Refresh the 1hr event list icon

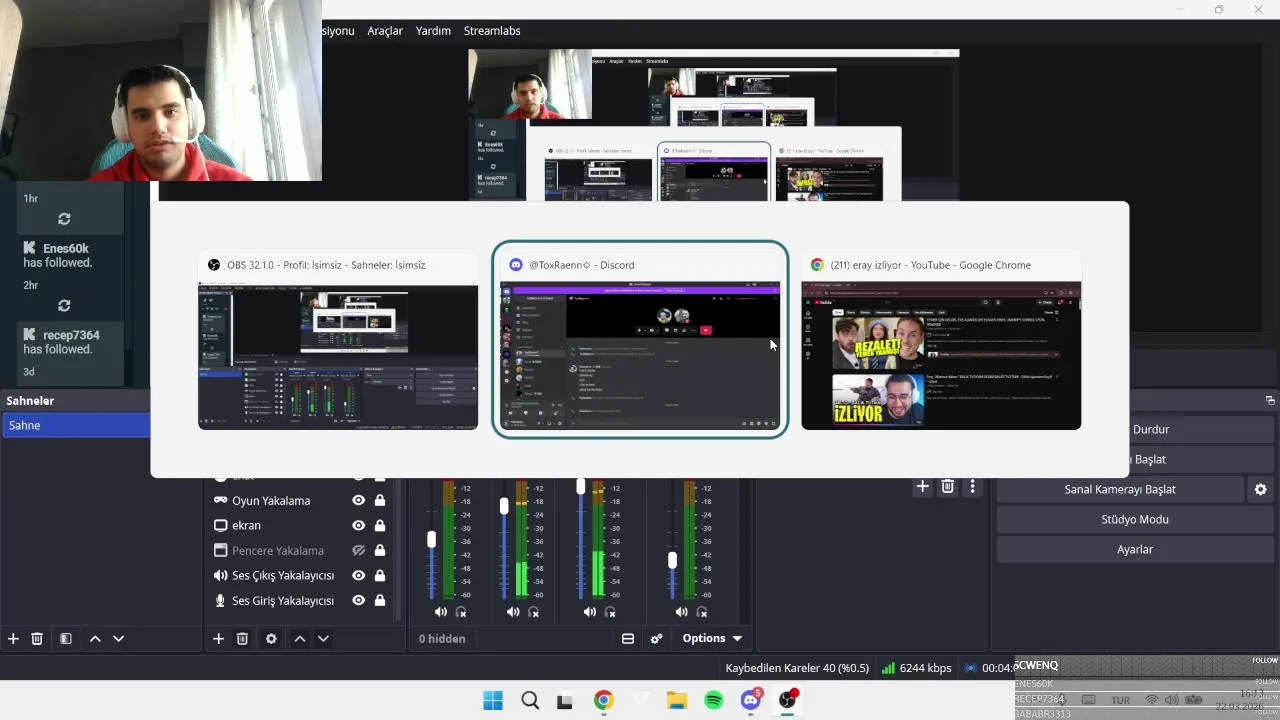(x=64, y=219)
